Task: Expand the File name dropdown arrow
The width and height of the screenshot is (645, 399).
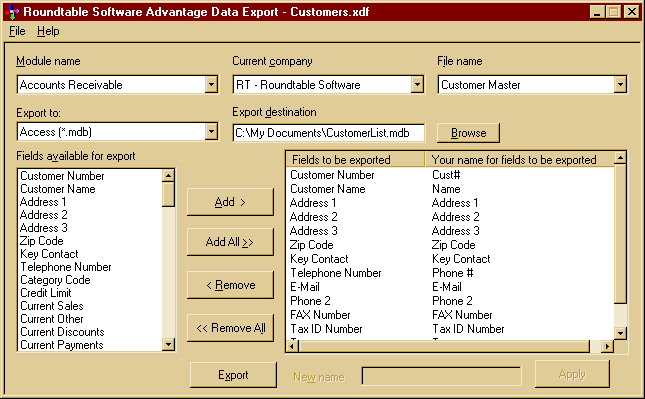Action: 620,85
